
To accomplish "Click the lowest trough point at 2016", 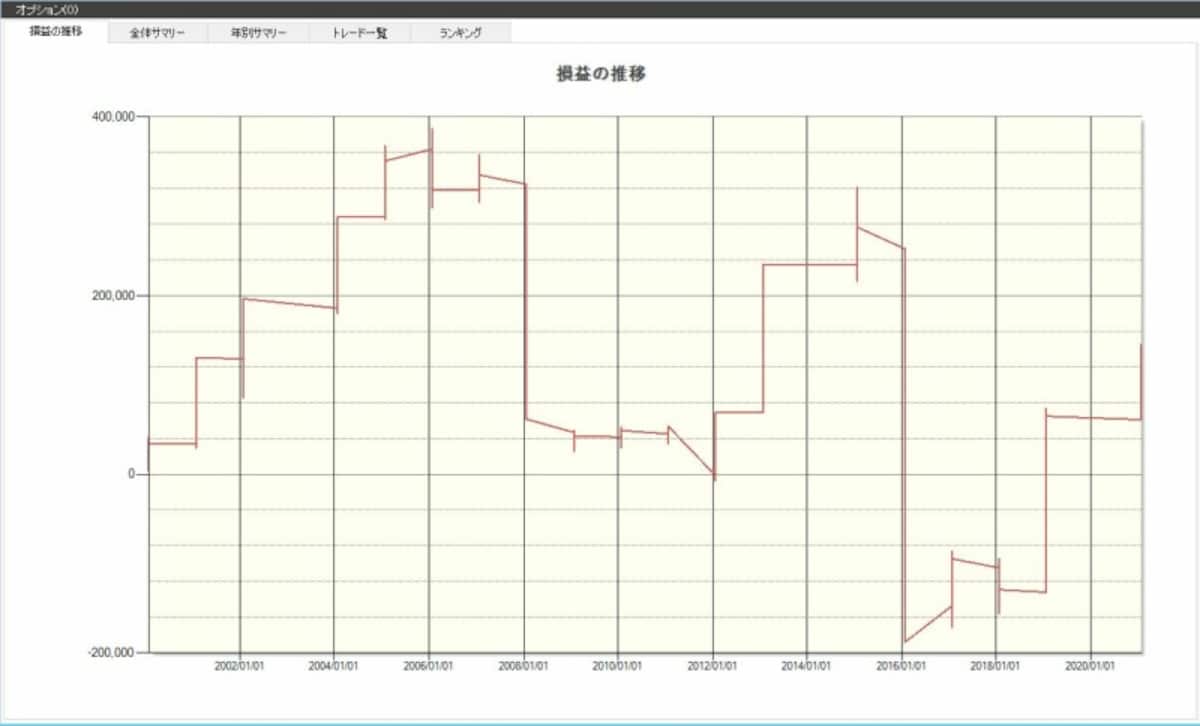I will click(x=905, y=641).
